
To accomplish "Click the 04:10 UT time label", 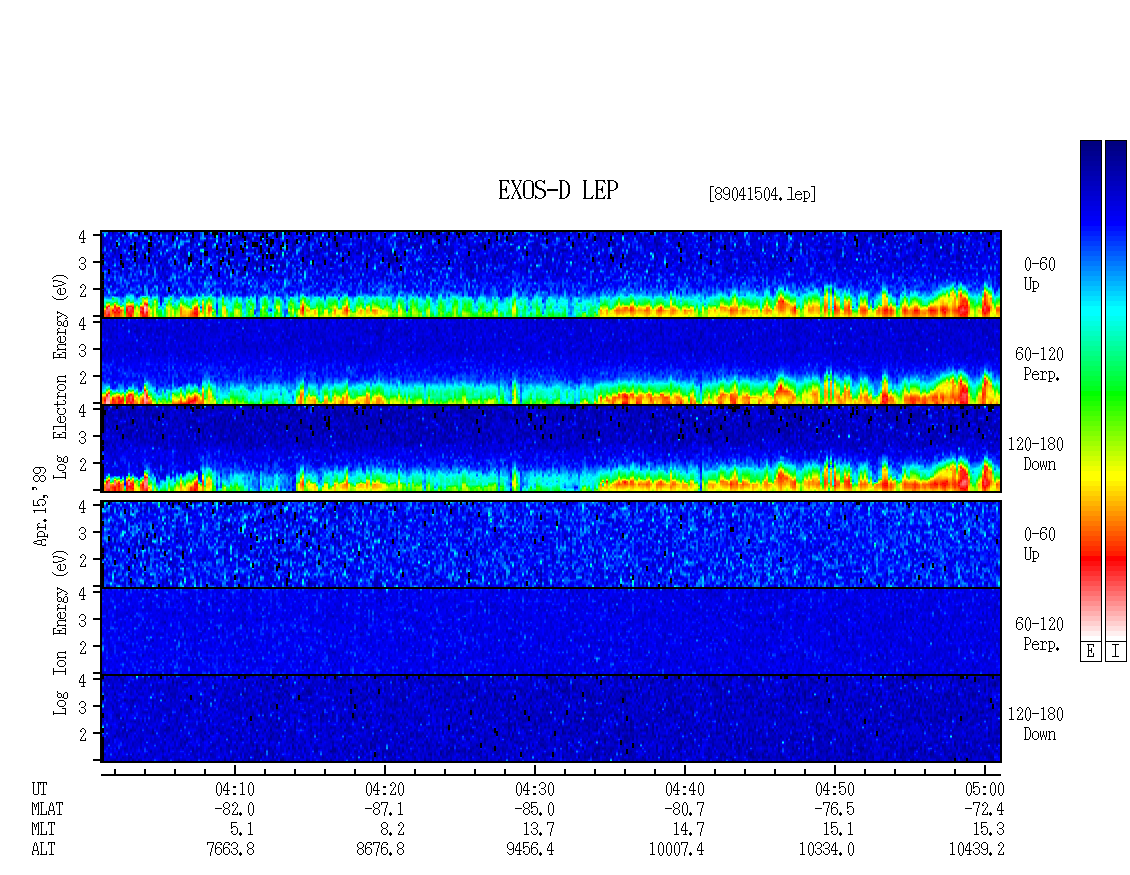I will click(235, 789).
